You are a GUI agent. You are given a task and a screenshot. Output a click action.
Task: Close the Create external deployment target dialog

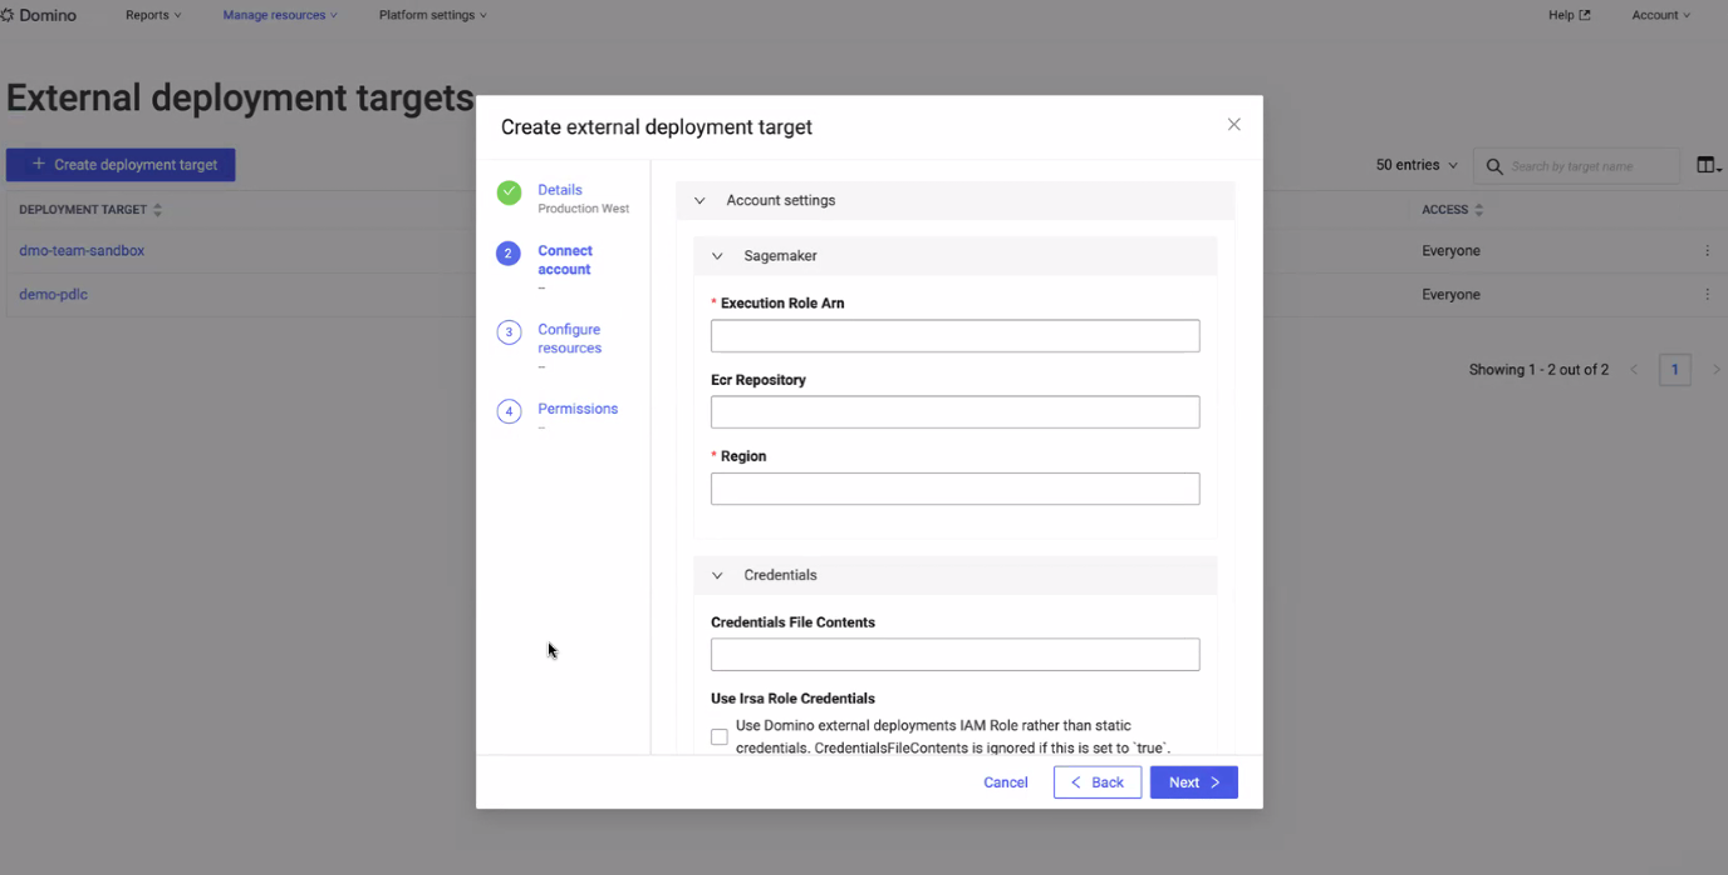pos(1234,125)
